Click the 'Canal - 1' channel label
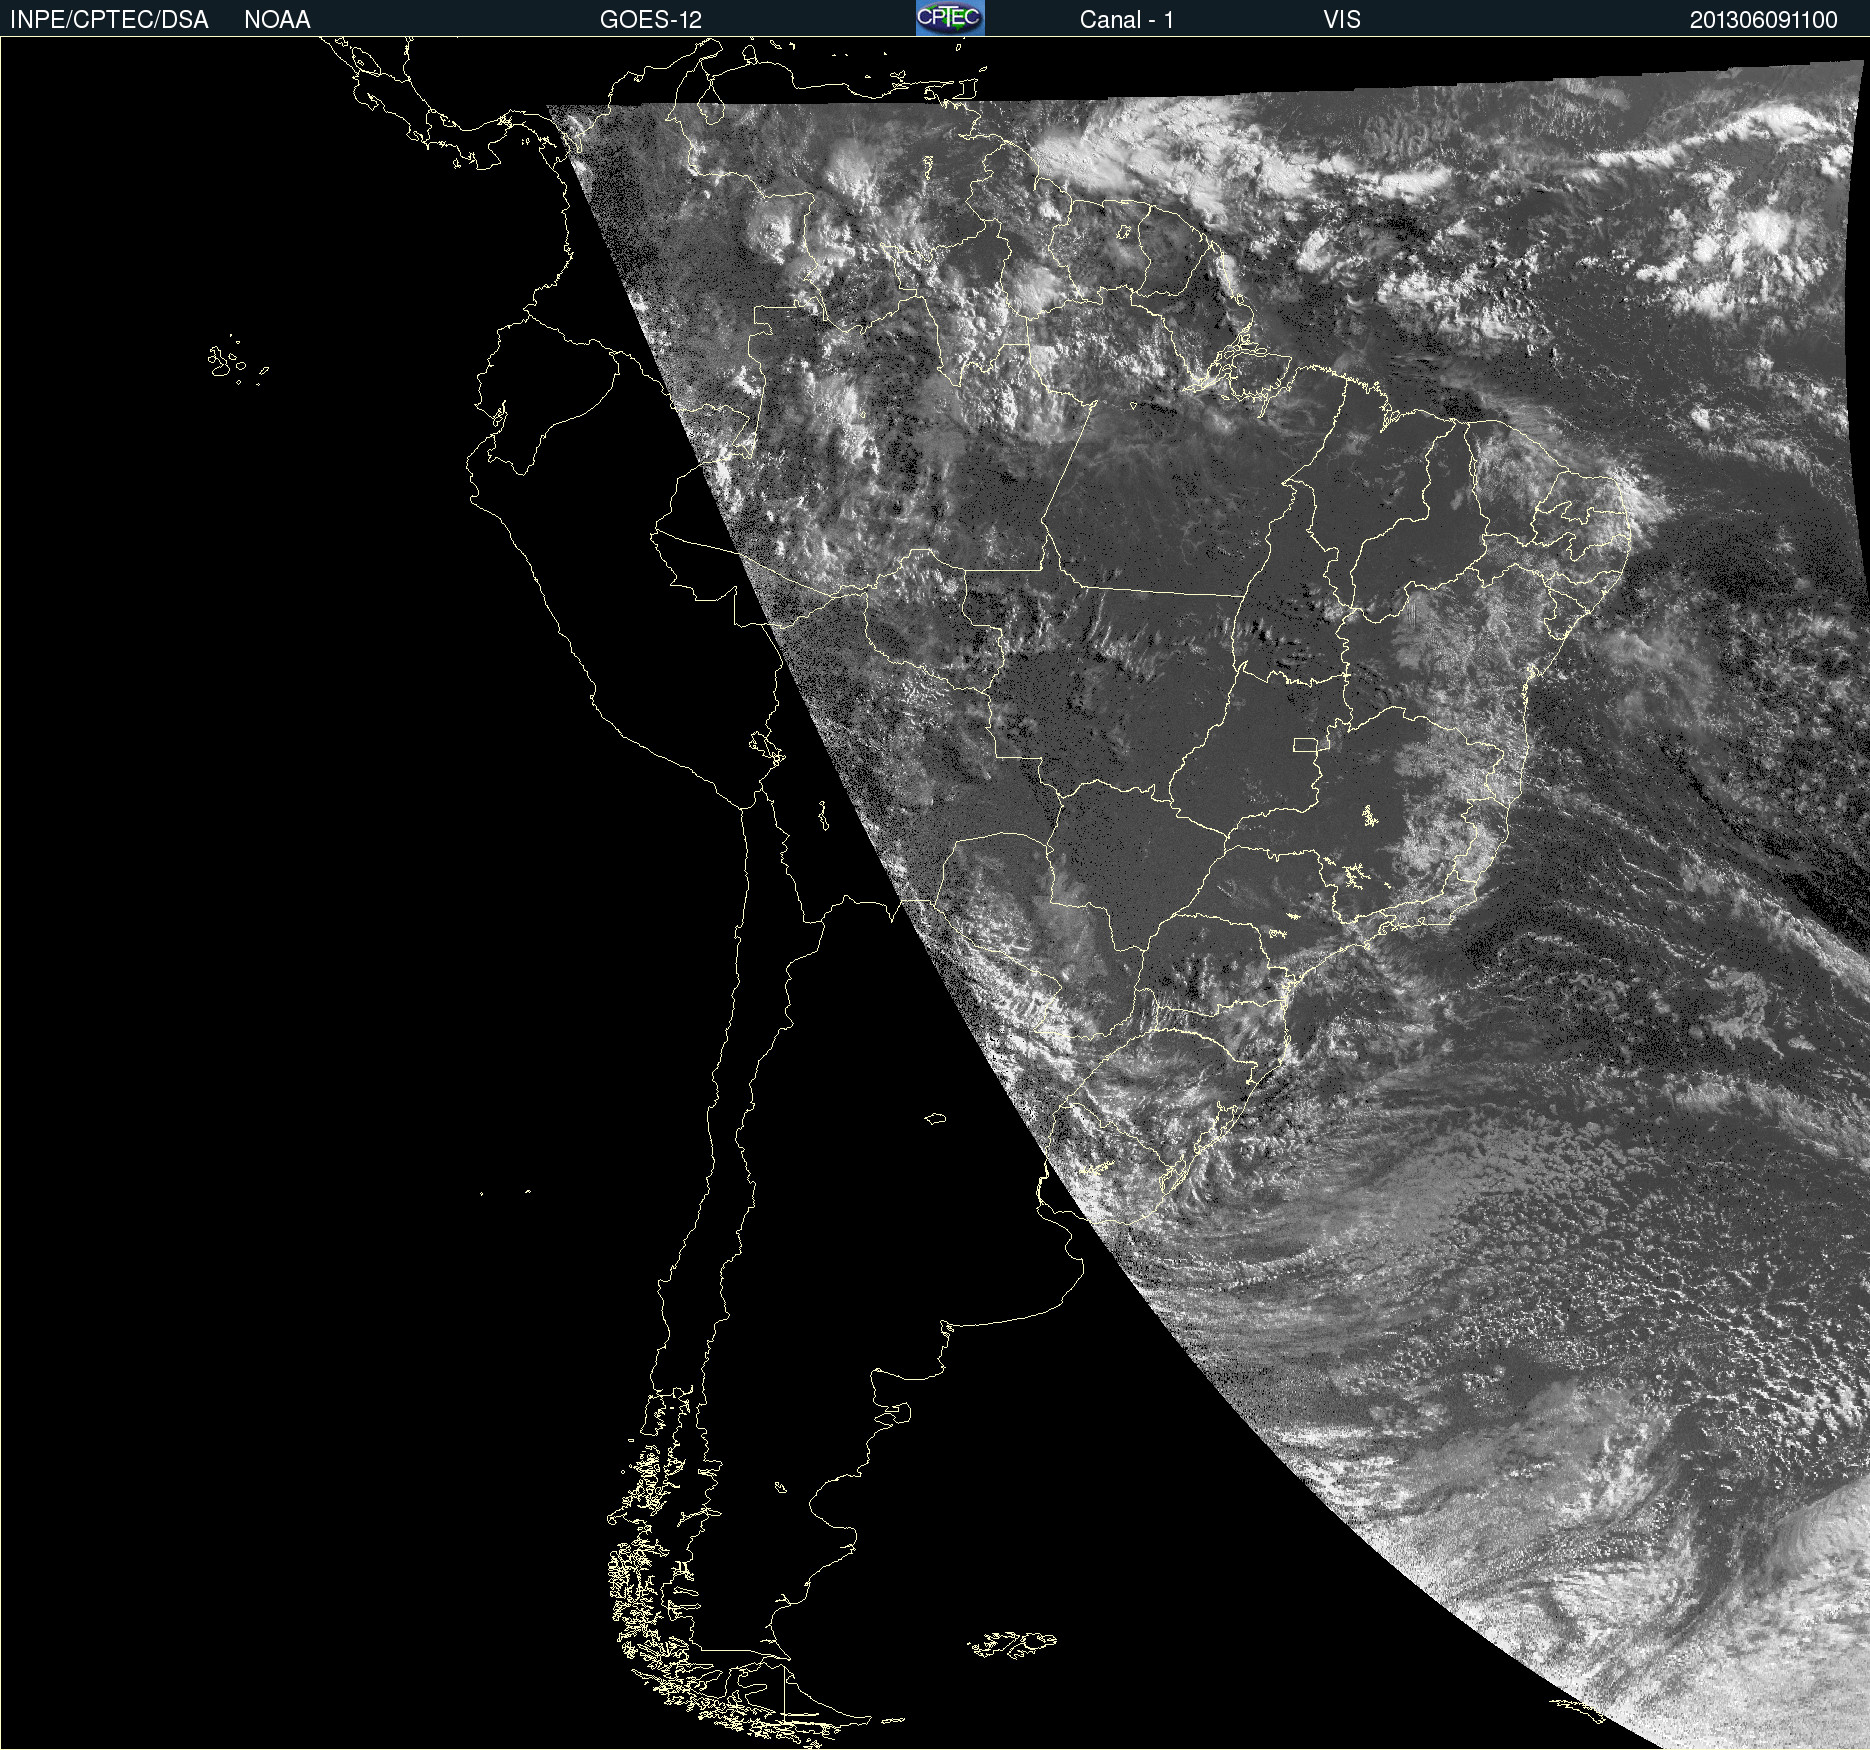The width and height of the screenshot is (1870, 1750). [x=1127, y=20]
